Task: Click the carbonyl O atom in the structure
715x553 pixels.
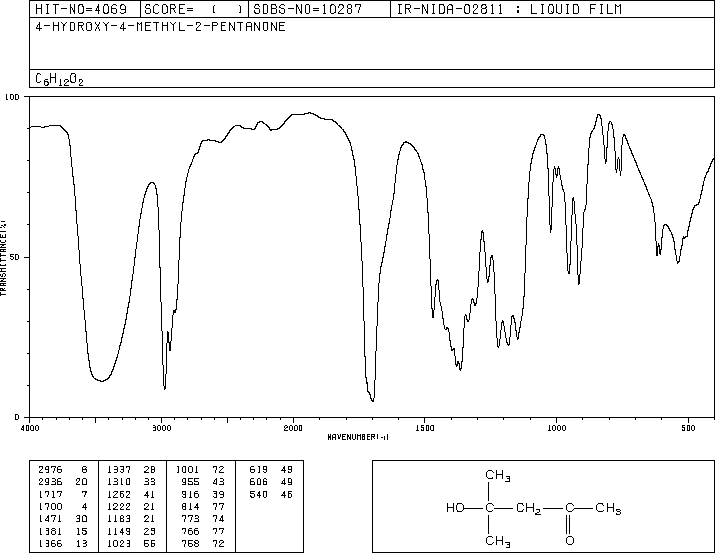Action: point(570,541)
